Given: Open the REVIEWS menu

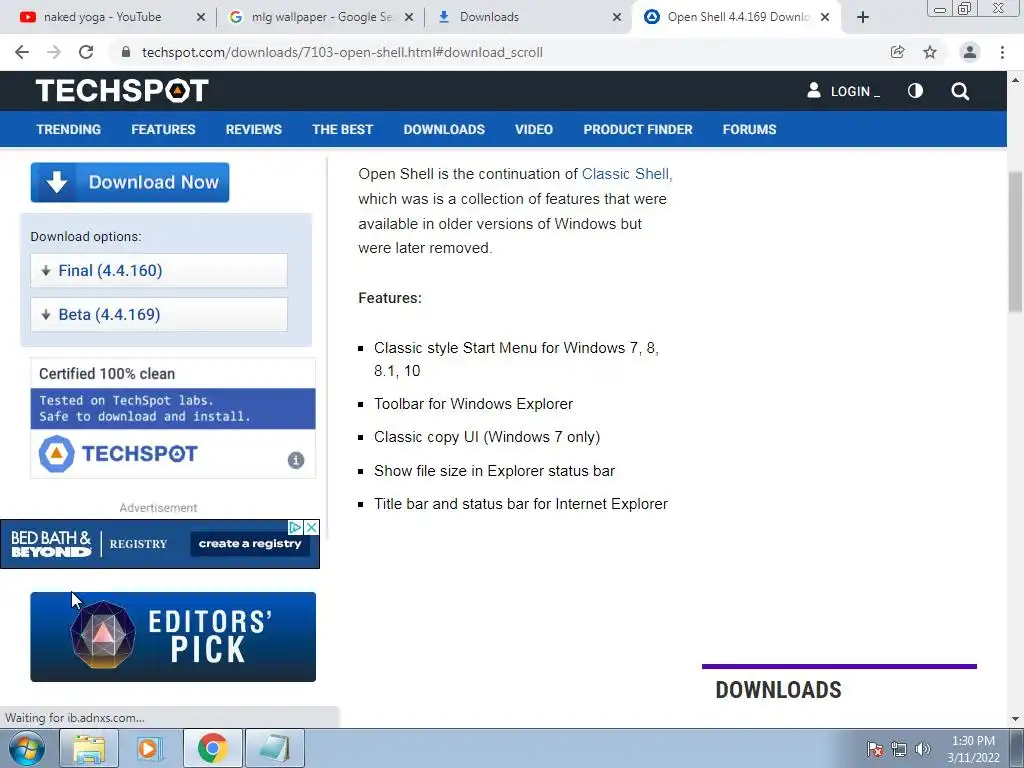Looking at the screenshot, I should tap(253, 129).
